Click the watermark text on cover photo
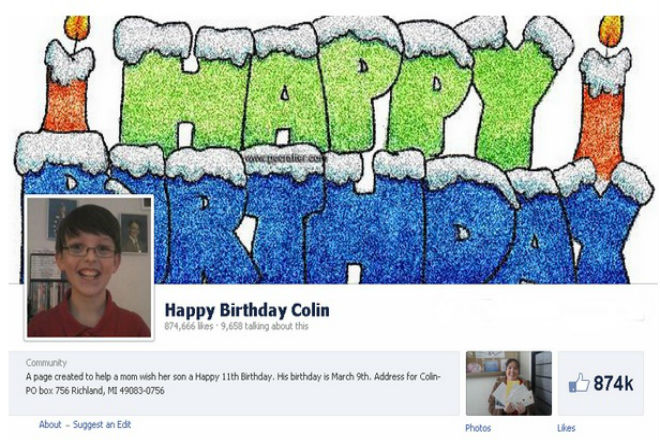The width and height of the screenshot is (660, 440). [285, 158]
